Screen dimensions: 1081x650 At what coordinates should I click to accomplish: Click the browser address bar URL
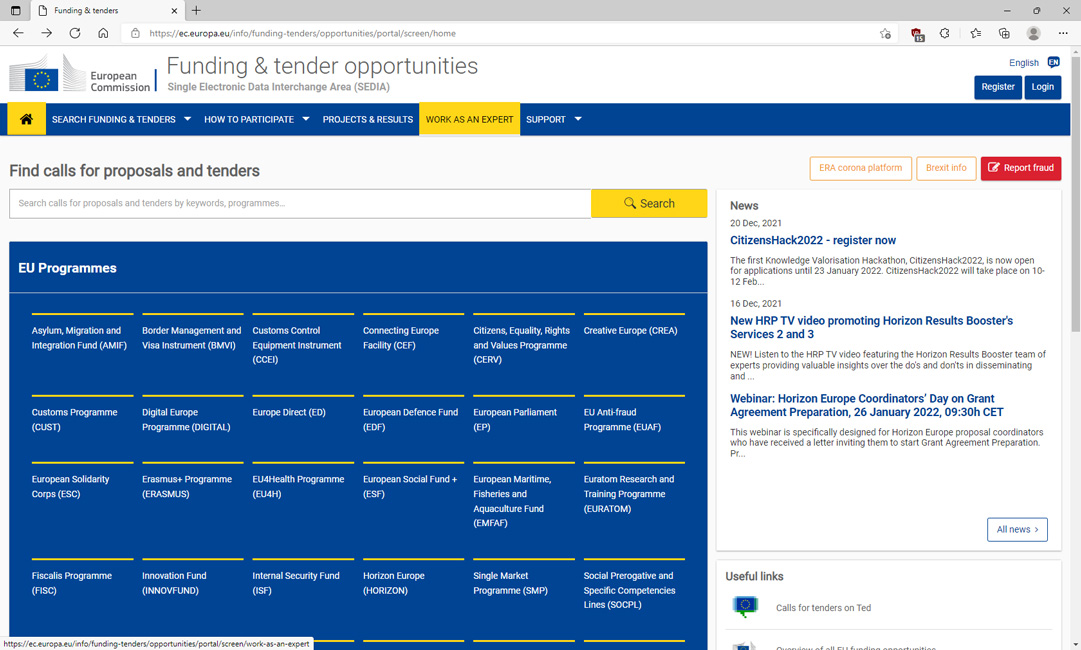[302, 33]
